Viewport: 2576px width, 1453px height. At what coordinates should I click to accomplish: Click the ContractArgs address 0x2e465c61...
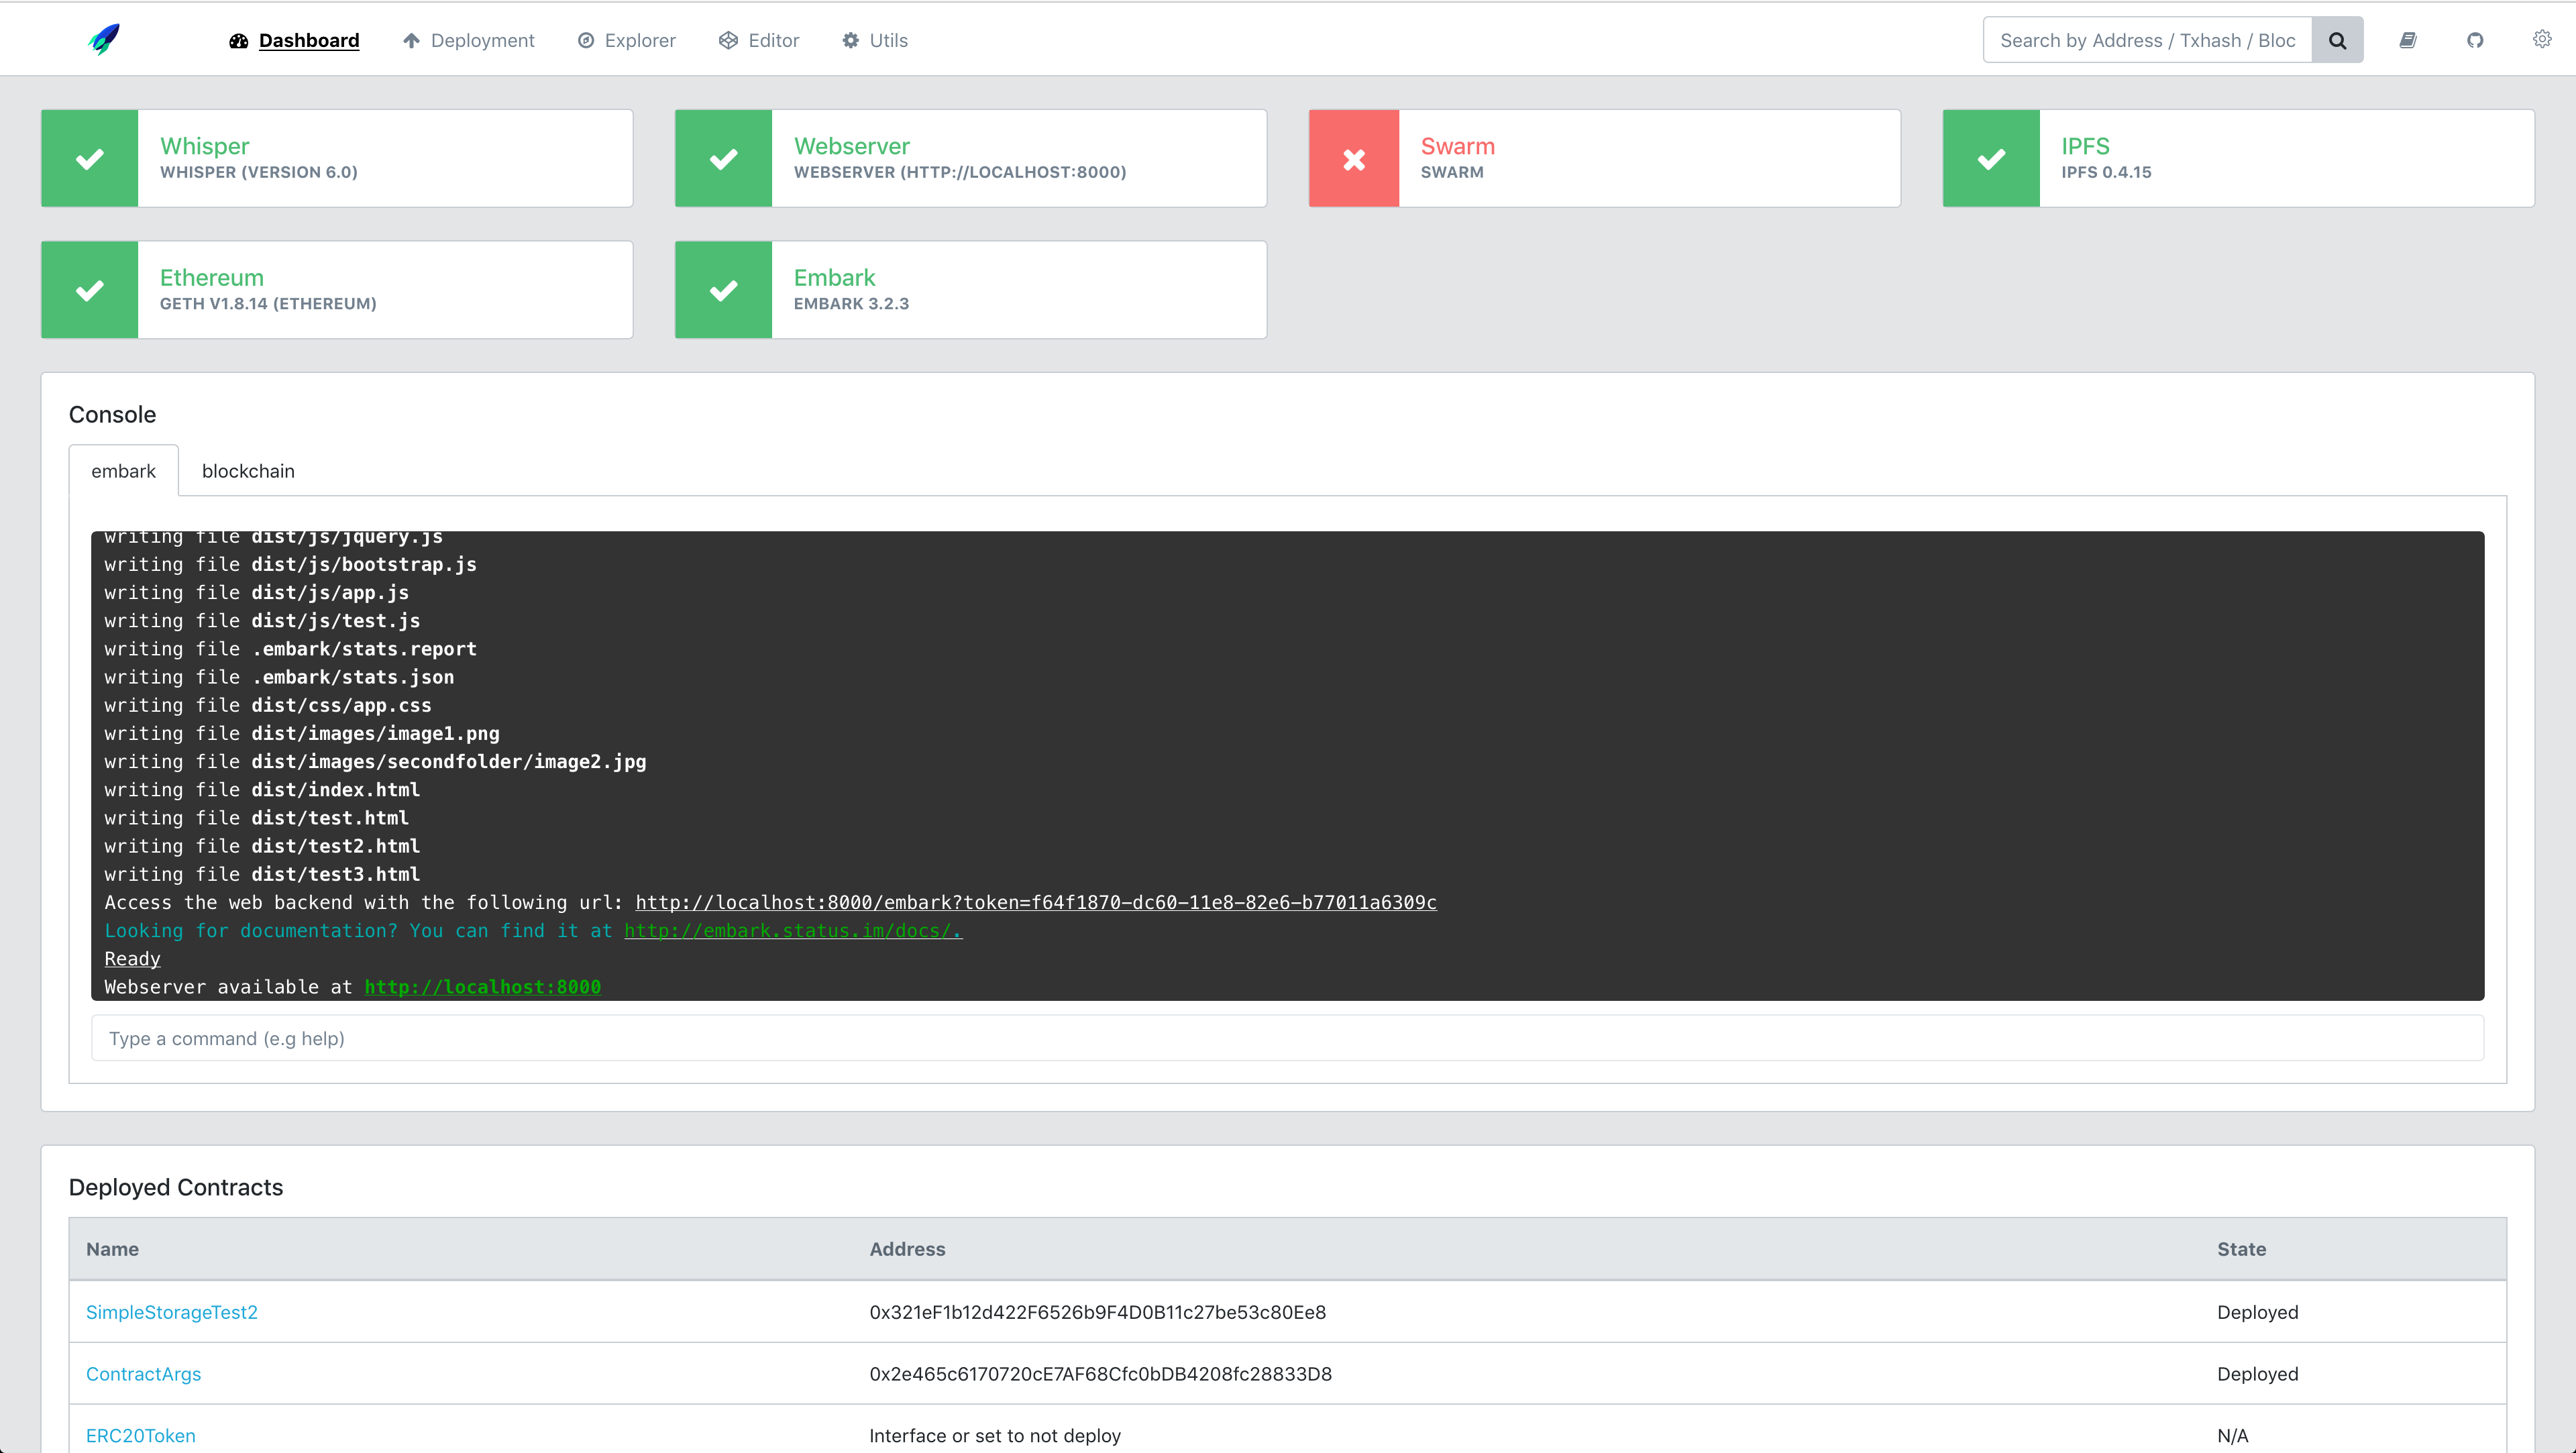tap(1101, 1374)
